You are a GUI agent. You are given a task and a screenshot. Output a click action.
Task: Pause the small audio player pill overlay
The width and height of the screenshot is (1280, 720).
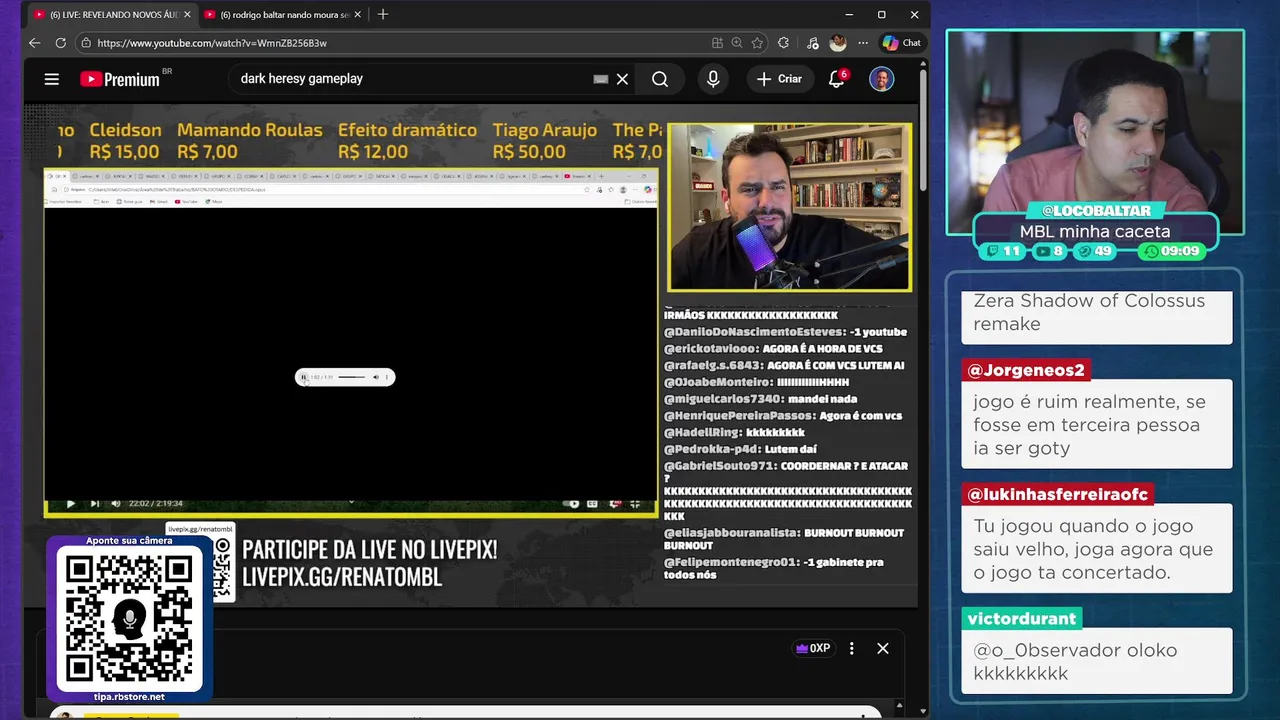pyautogui.click(x=304, y=377)
